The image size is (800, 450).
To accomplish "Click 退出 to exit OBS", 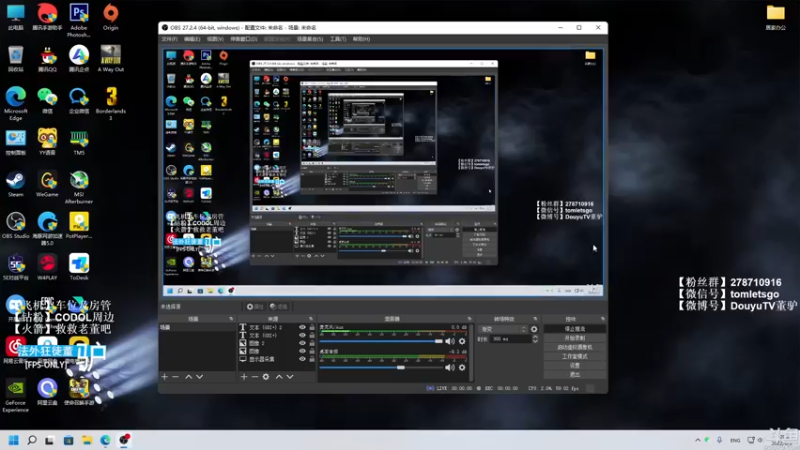I will [574, 375].
